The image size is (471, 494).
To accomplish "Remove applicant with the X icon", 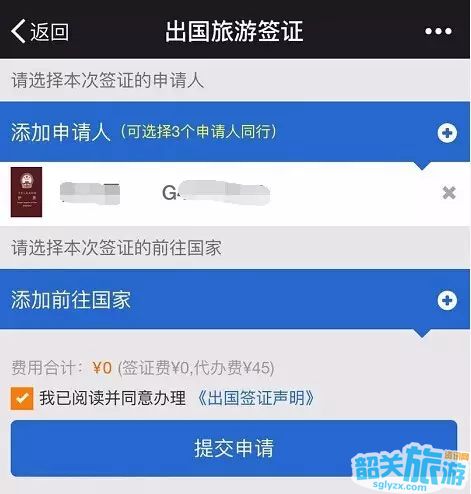I will (x=449, y=193).
